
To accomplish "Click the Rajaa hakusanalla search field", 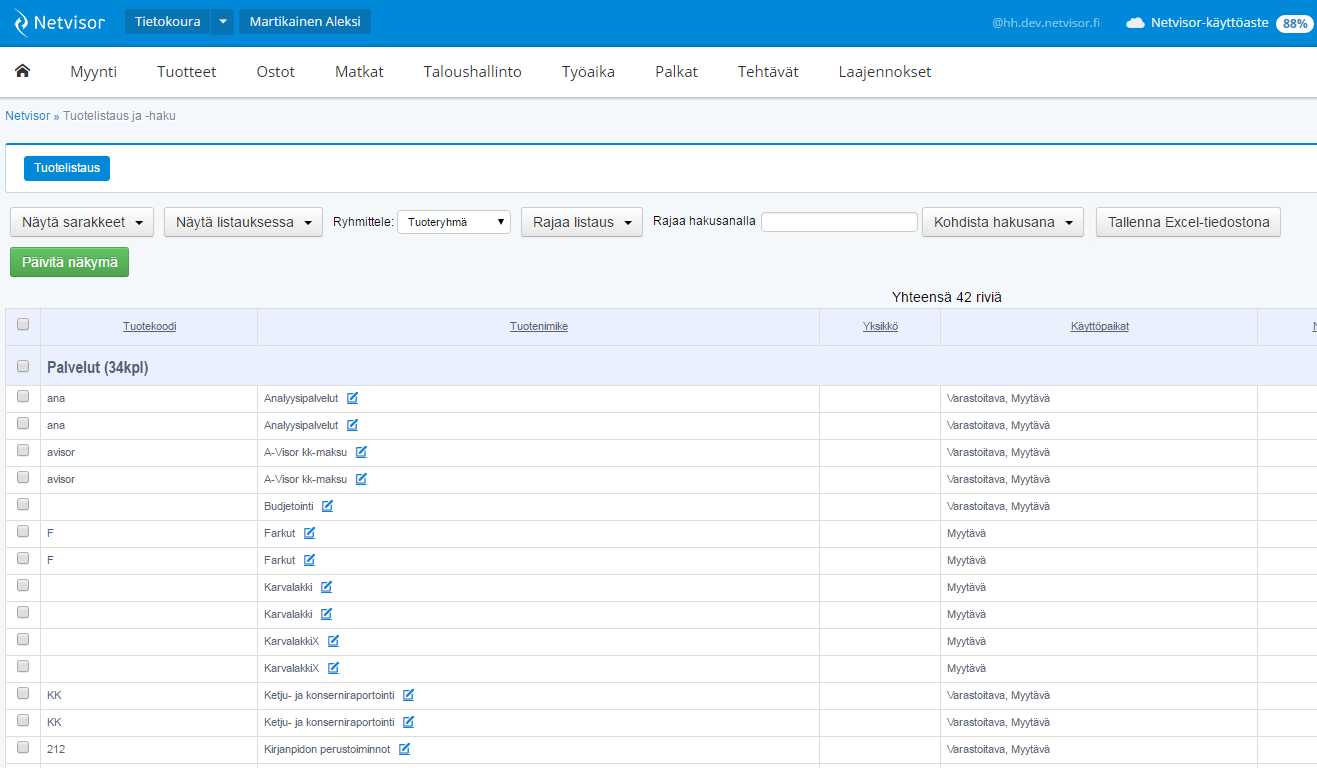I will coord(839,222).
